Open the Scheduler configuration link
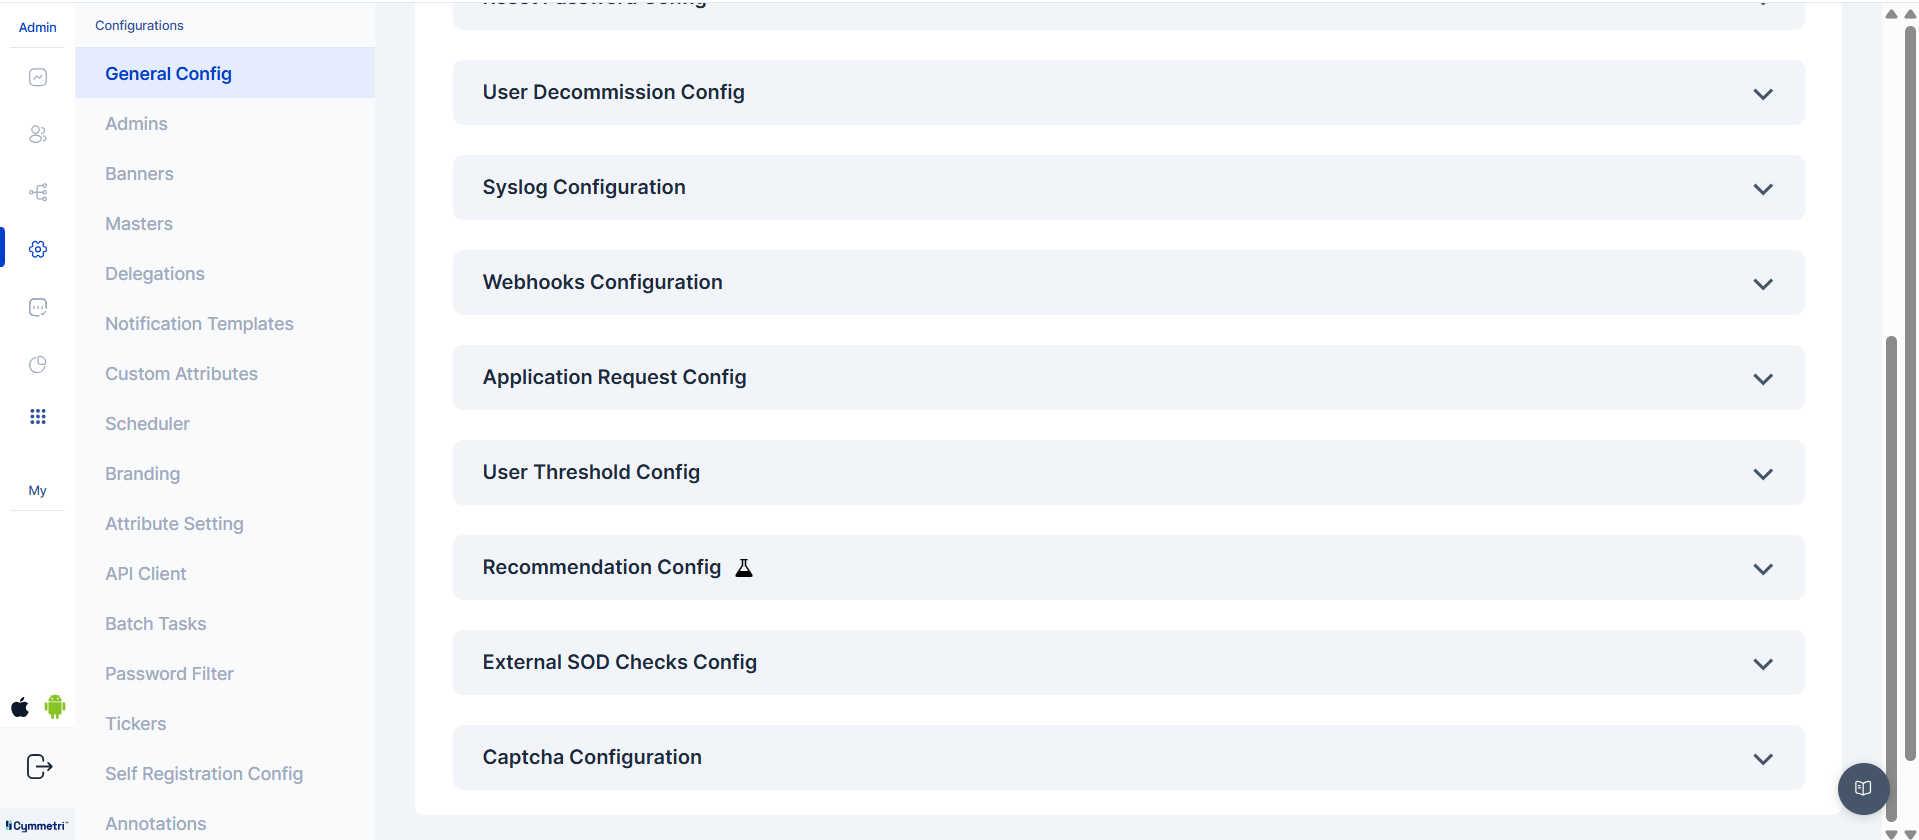The width and height of the screenshot is (1919, 840). click(x=147, y=424)
